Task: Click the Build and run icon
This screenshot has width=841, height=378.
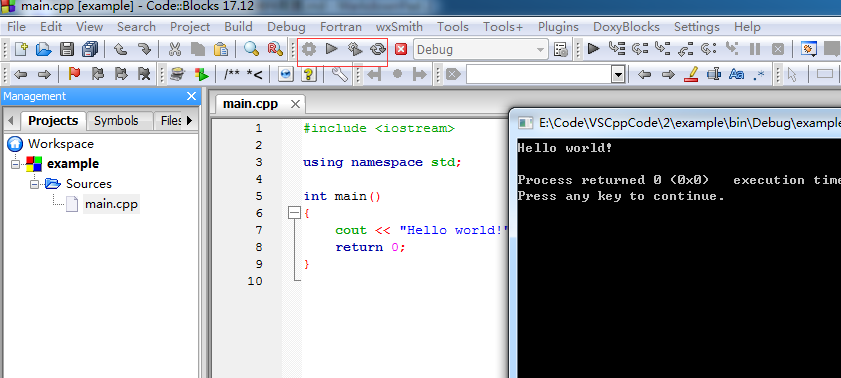Action: [355, 49]
